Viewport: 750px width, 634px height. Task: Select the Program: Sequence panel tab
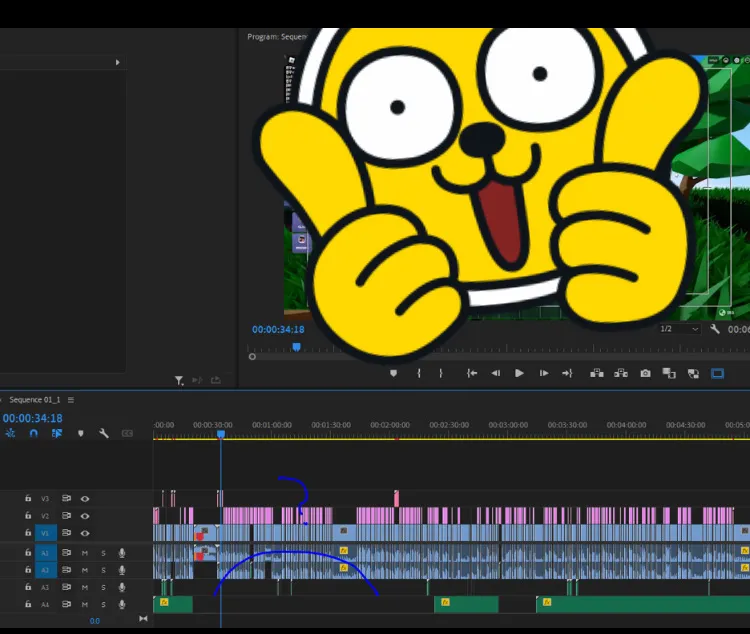[276, 36]
